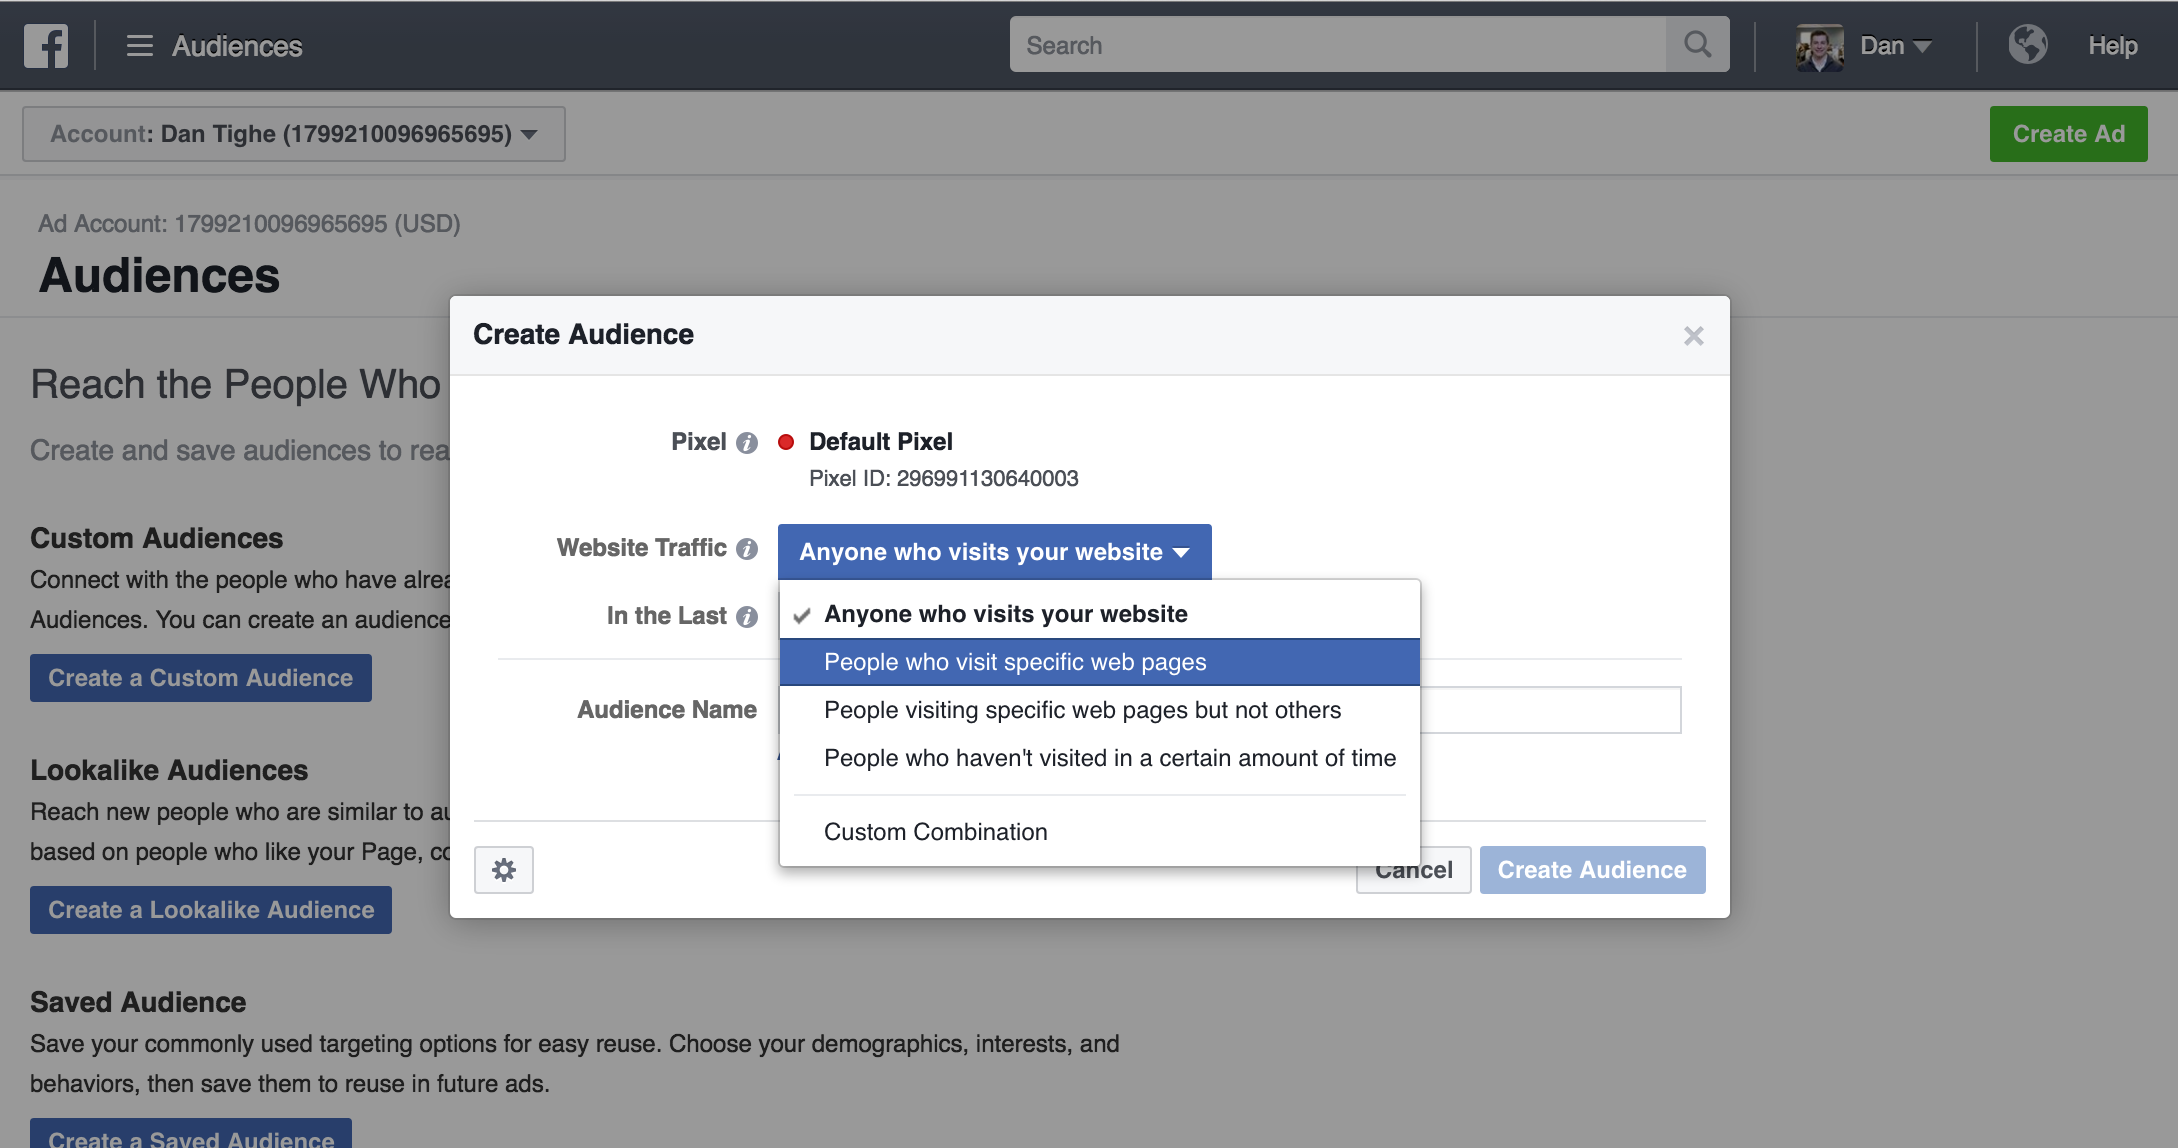Pick People who haven't visited in a while
Image resolution: width=2178 pixels, height=1148 pixels.
[1100, 758]
